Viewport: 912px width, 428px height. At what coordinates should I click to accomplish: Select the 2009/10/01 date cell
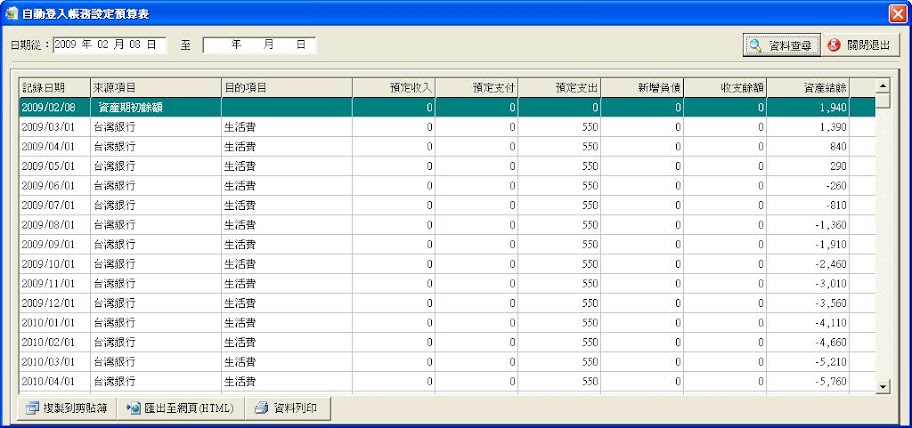(55, 264)
